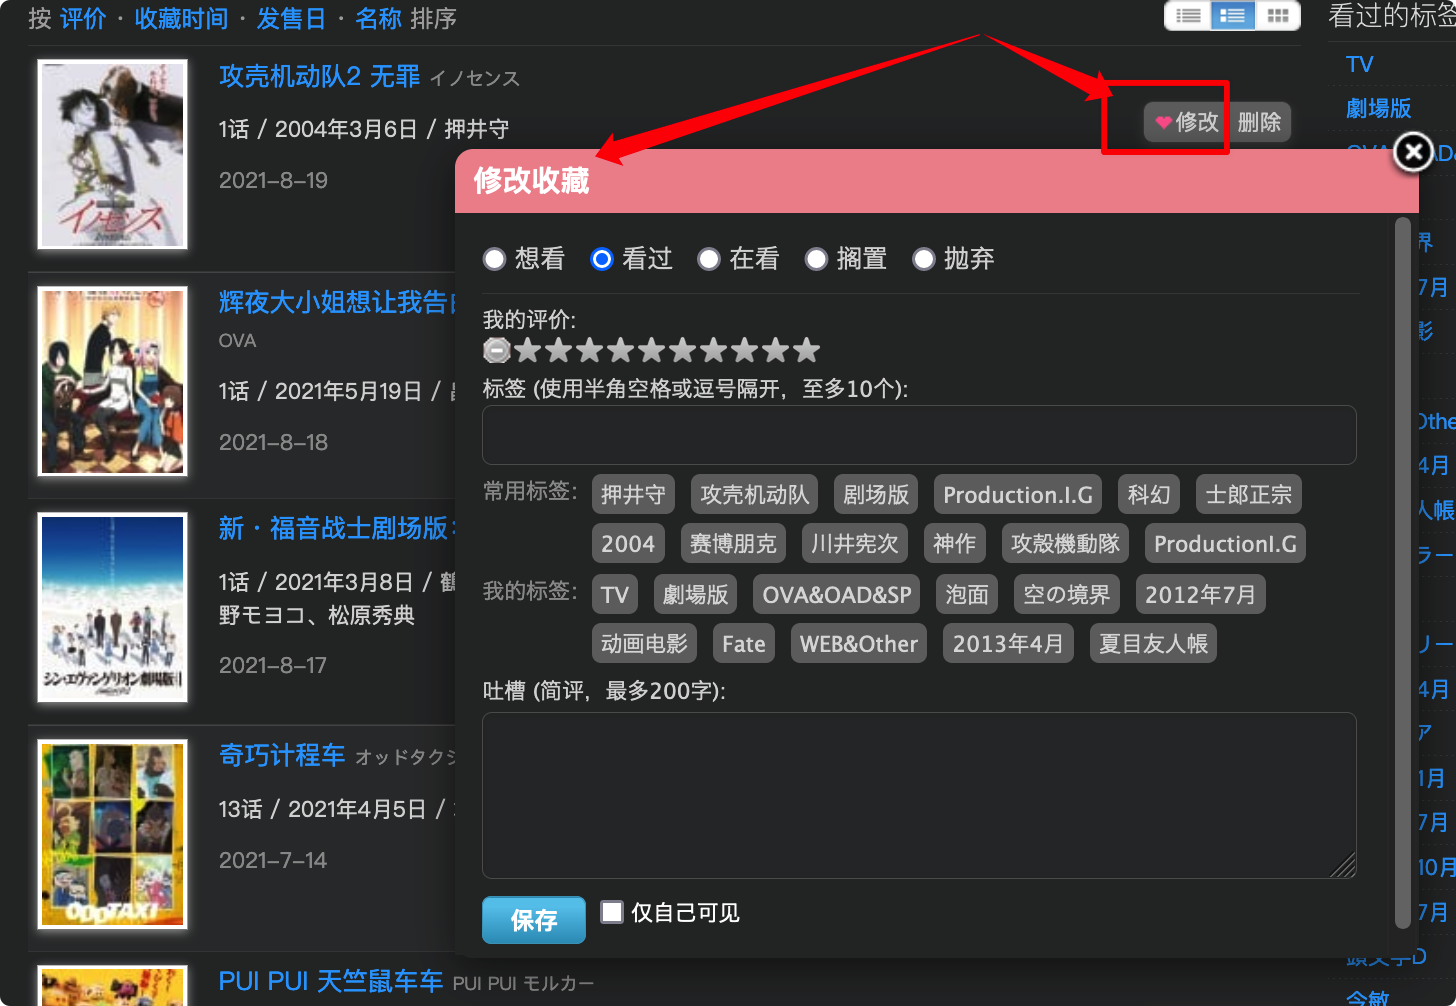Add the 2013年4月 tag

click(x=1008, y=644)
